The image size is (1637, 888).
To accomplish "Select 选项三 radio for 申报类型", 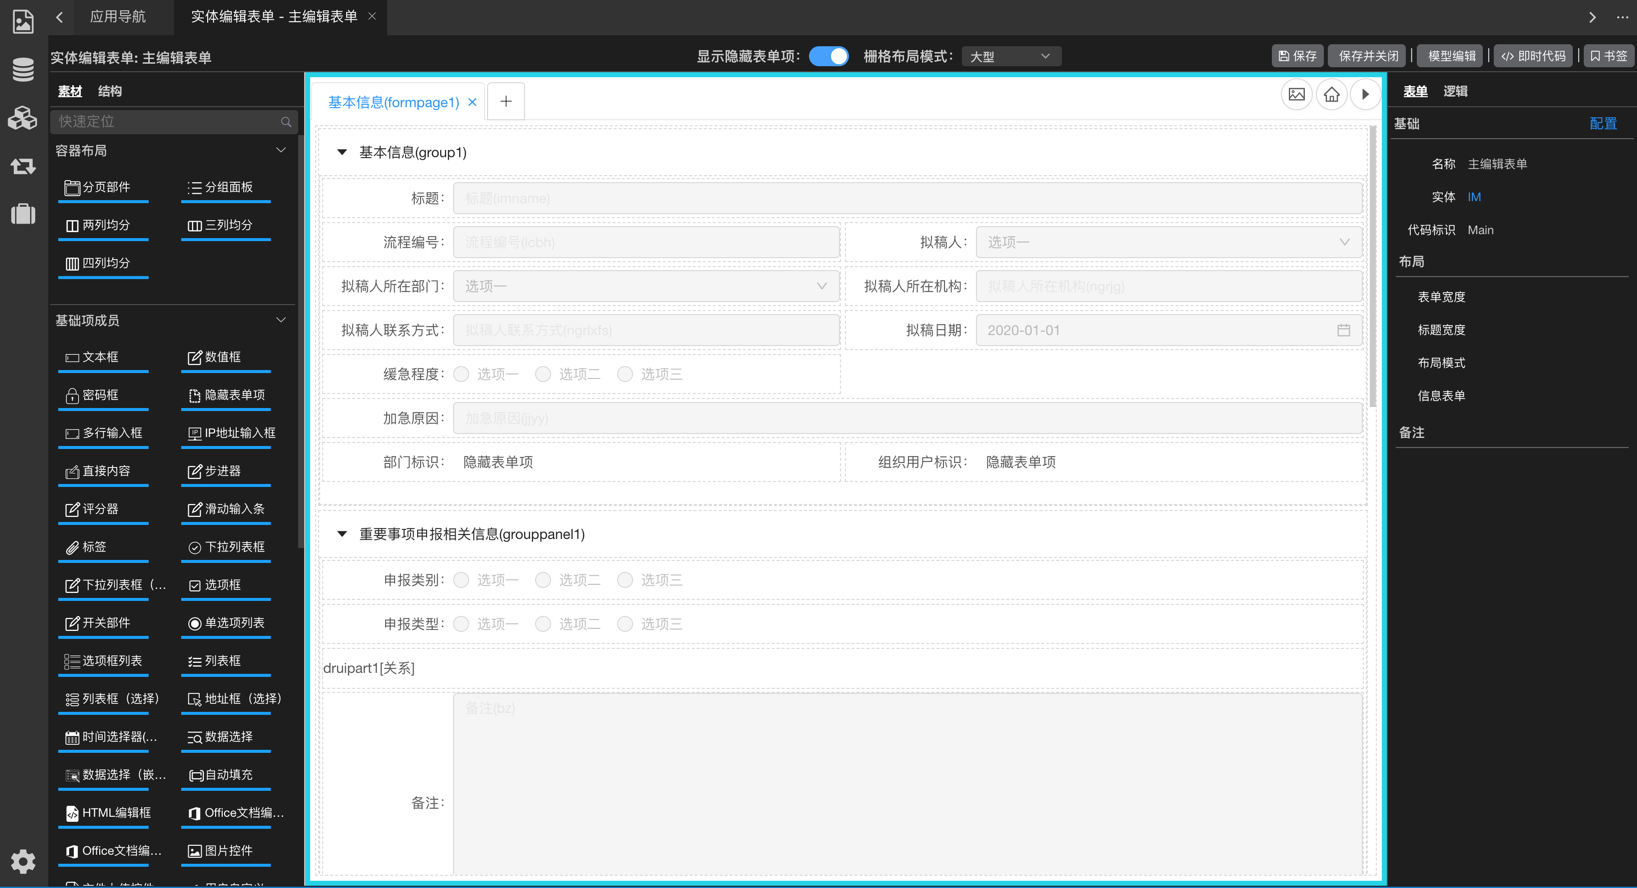I will pos(625,624).
